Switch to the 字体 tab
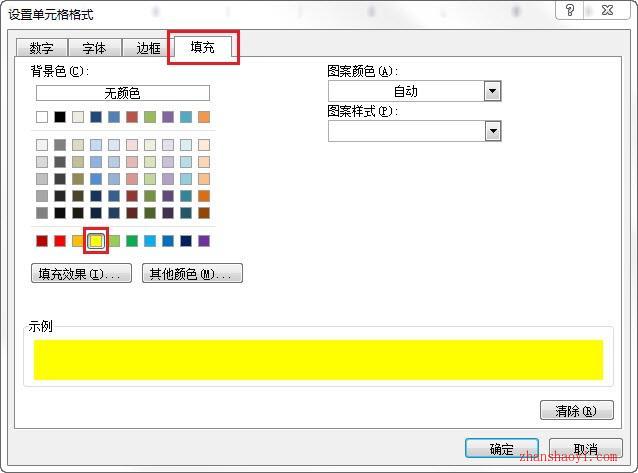 click(94, 48)
